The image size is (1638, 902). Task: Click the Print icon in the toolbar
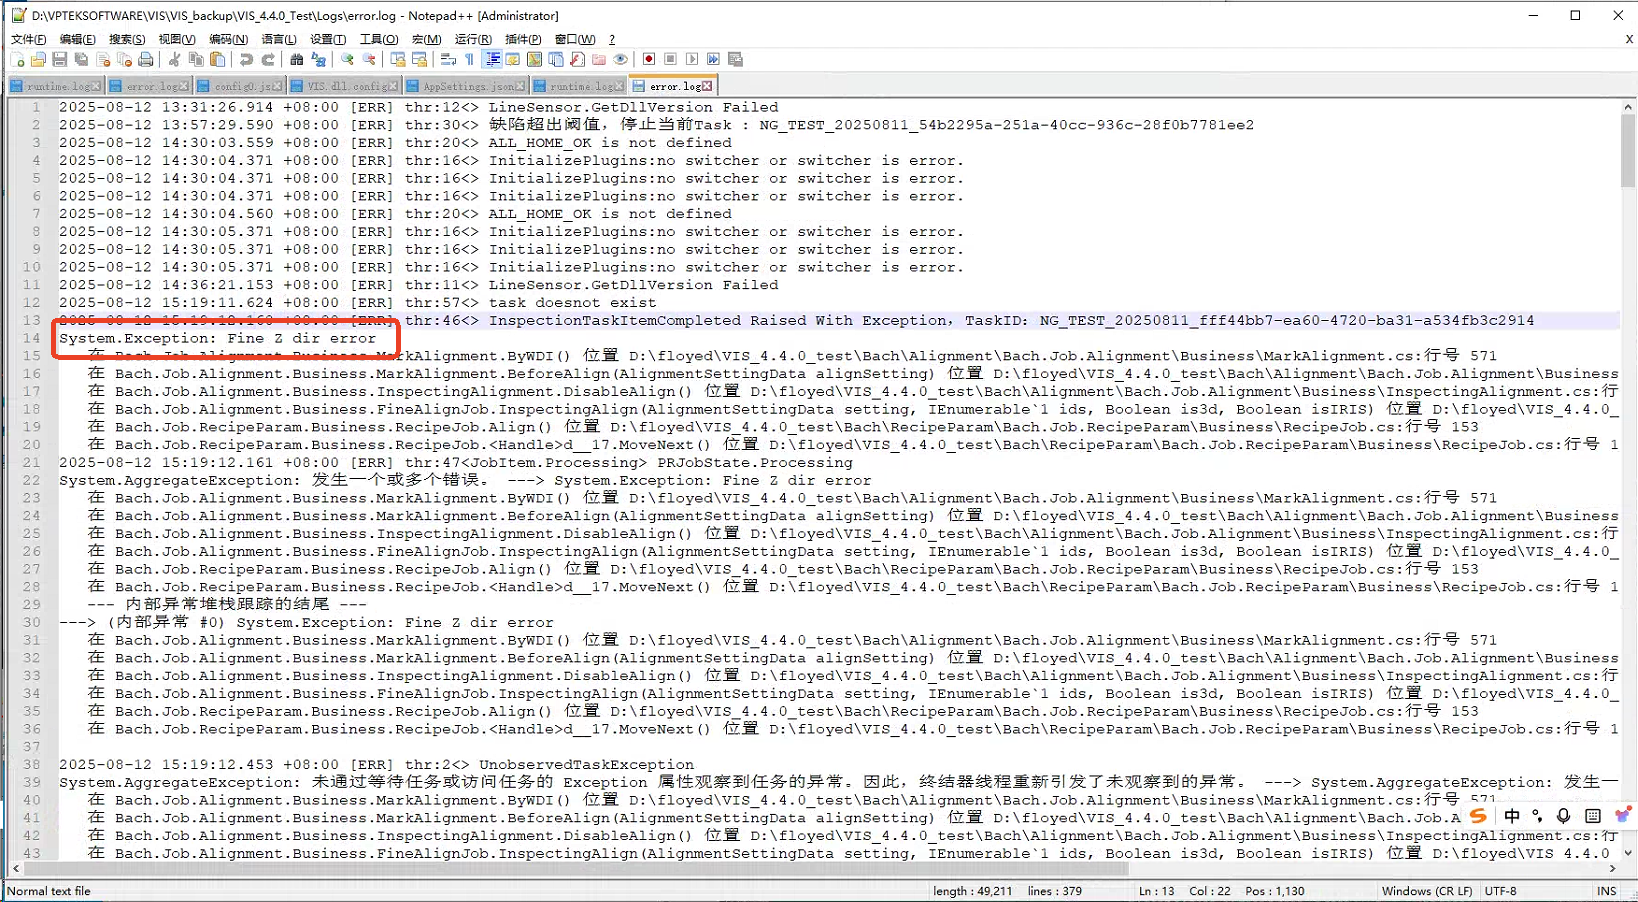coord(146,60)
